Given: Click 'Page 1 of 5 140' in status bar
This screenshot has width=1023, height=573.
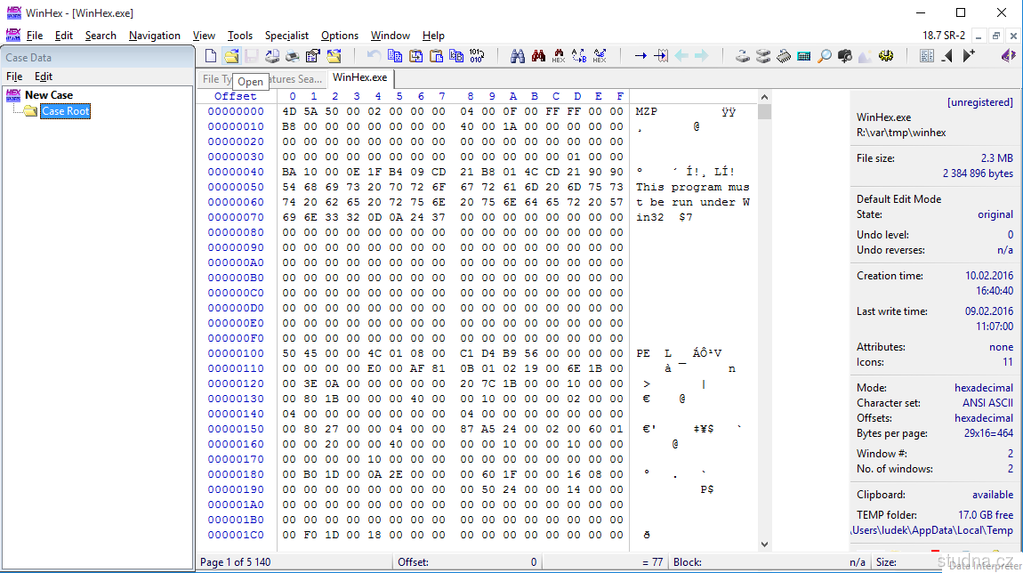Looking at the screenshot, I should pos(235,562).
